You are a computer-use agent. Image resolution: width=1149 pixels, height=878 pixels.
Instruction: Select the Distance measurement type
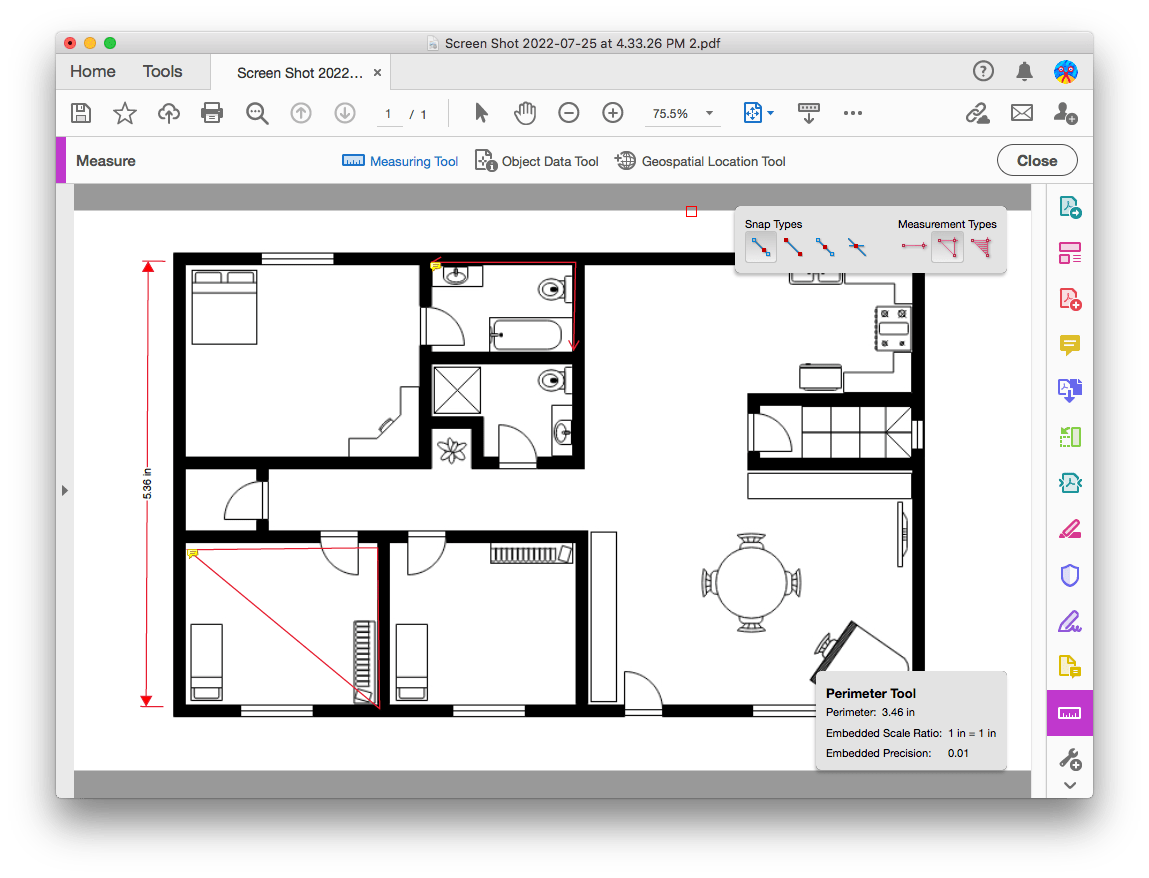913,246
